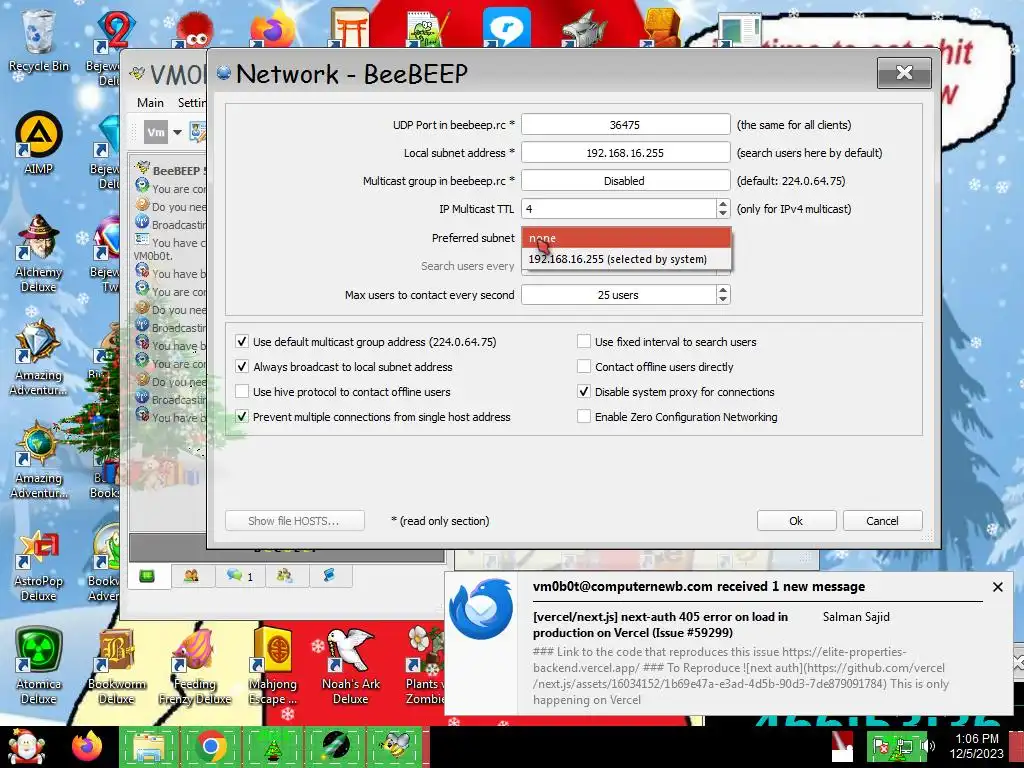The height and width of the screenshot is (768, 1024).
Task: Click the Santa start button
Action: tap(26, 747)
